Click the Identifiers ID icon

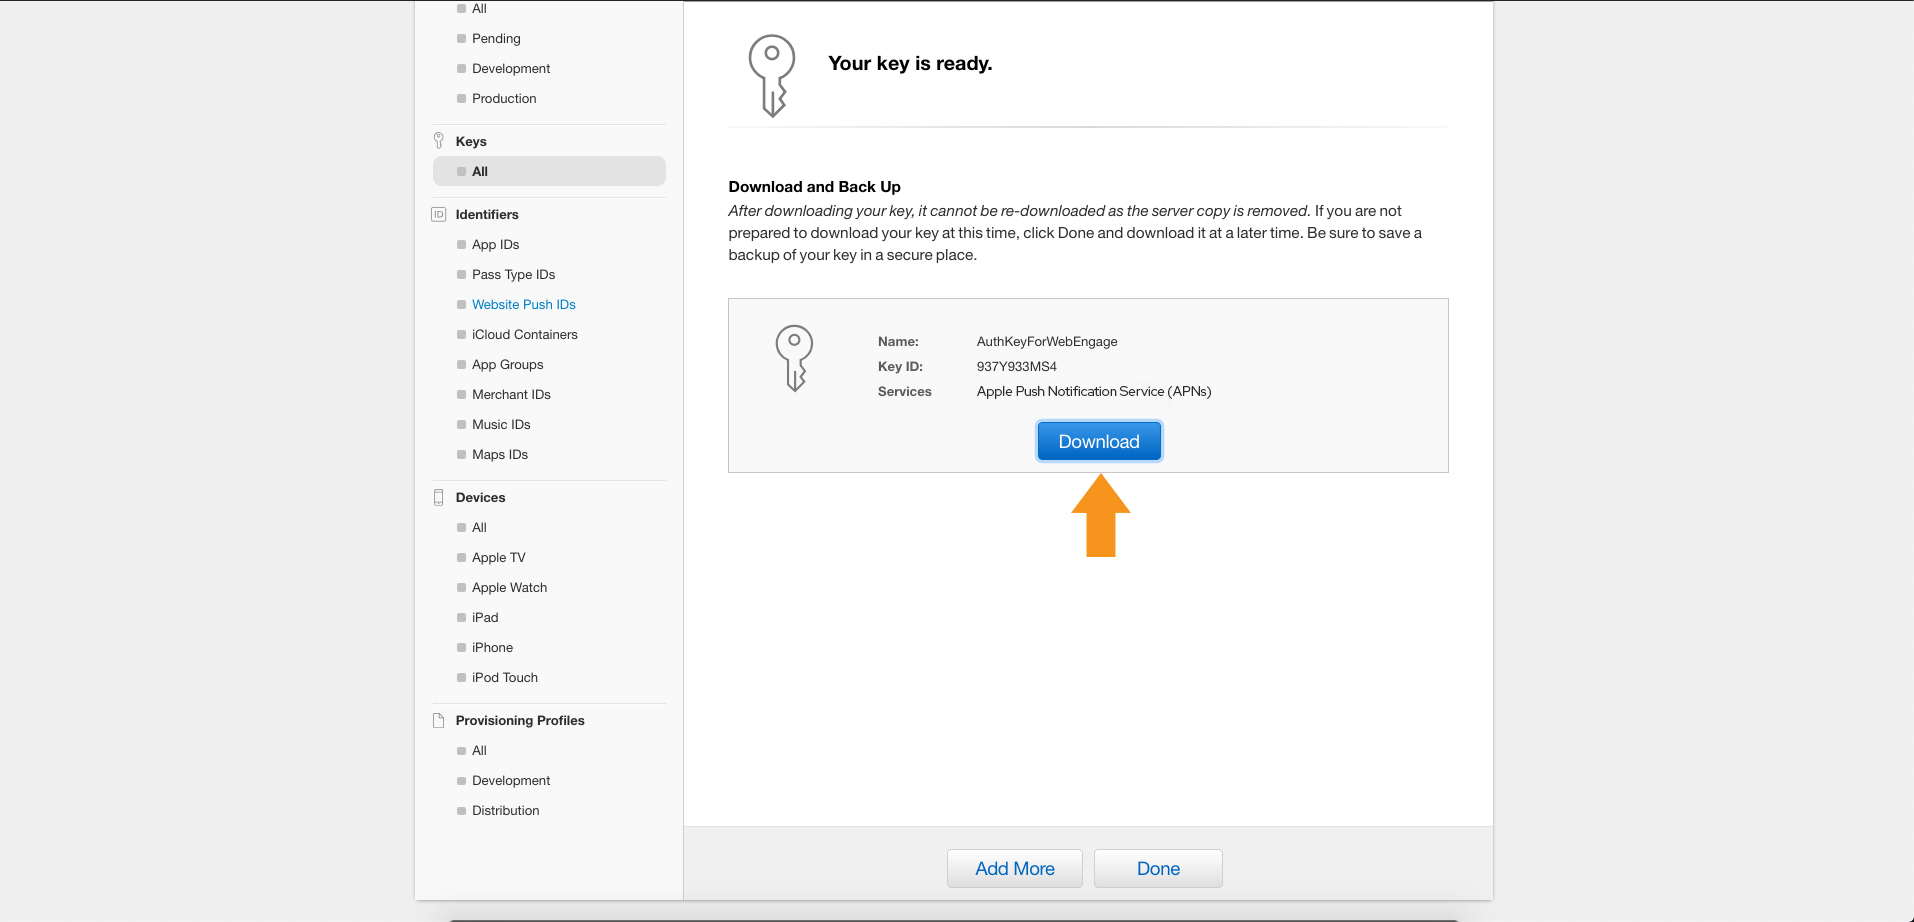coord(438,214)
